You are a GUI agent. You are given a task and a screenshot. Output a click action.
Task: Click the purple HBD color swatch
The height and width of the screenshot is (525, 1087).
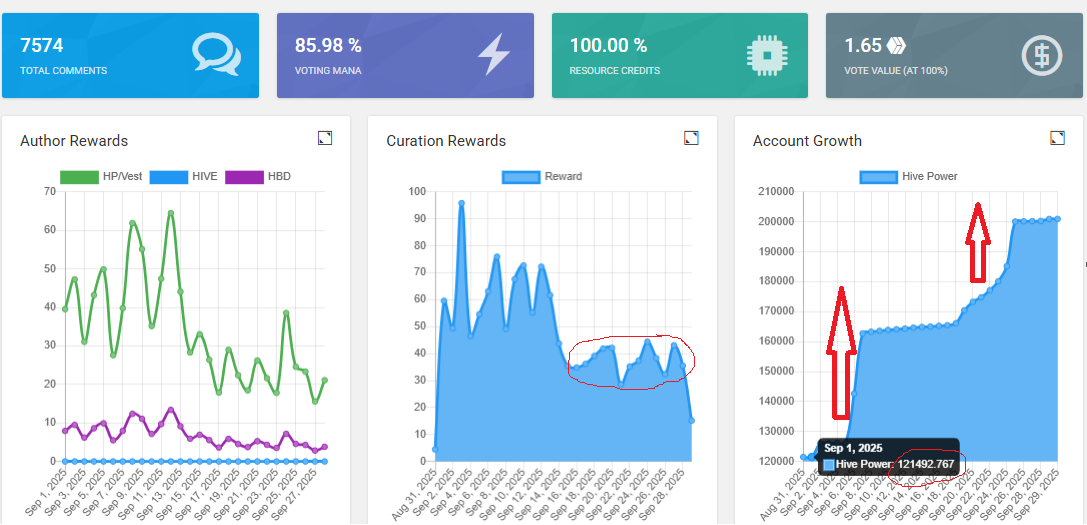click(x=244, y=177)
